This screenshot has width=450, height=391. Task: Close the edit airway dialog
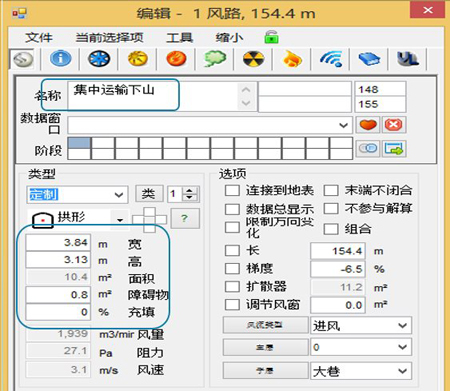coord(428,10)
